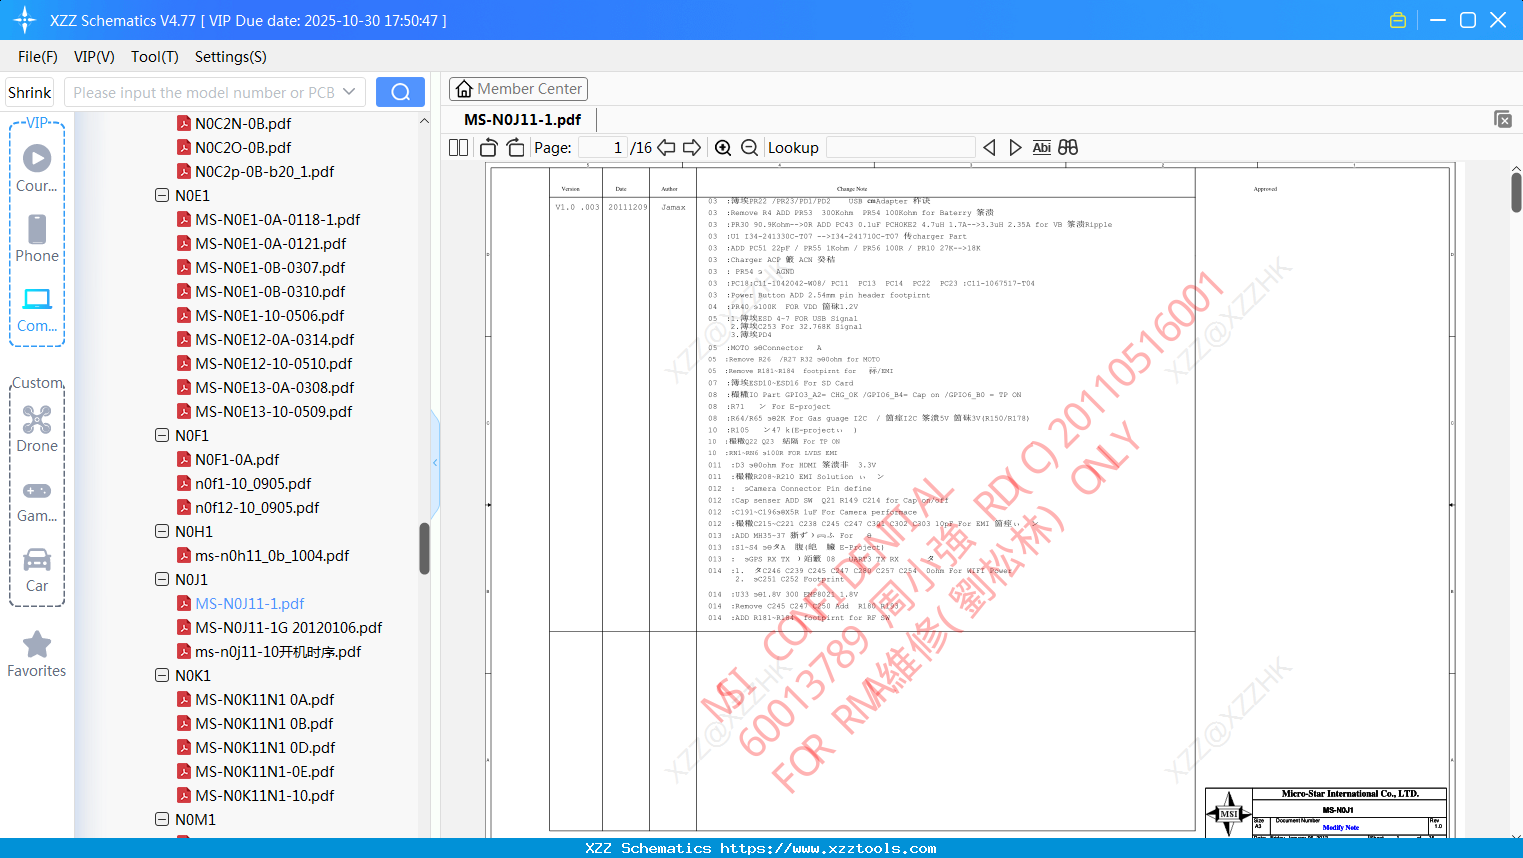Click the PDF icon beside MS-N0E1-10-0506.pdf
Screen dimensions: 1523x858
click(184, 316)
